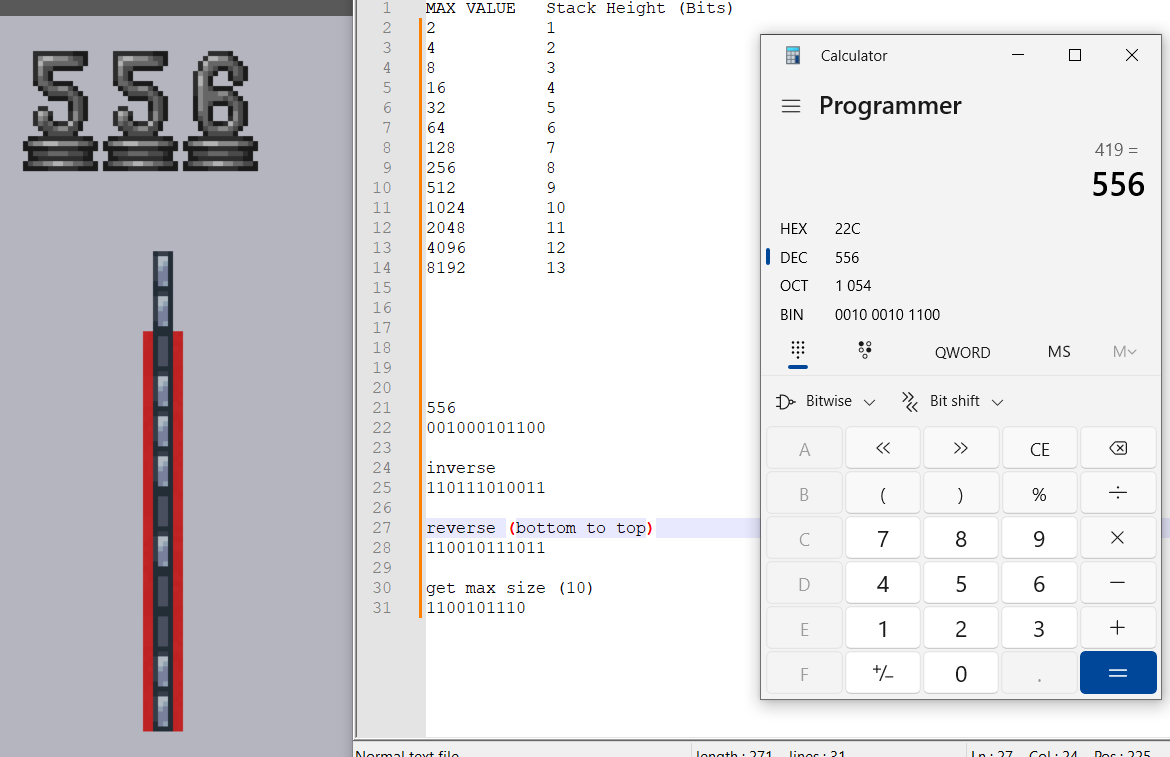Open the Bitwise operations dropdown
This screenshot has height=757, width=1170.
[x=825, y=401]
